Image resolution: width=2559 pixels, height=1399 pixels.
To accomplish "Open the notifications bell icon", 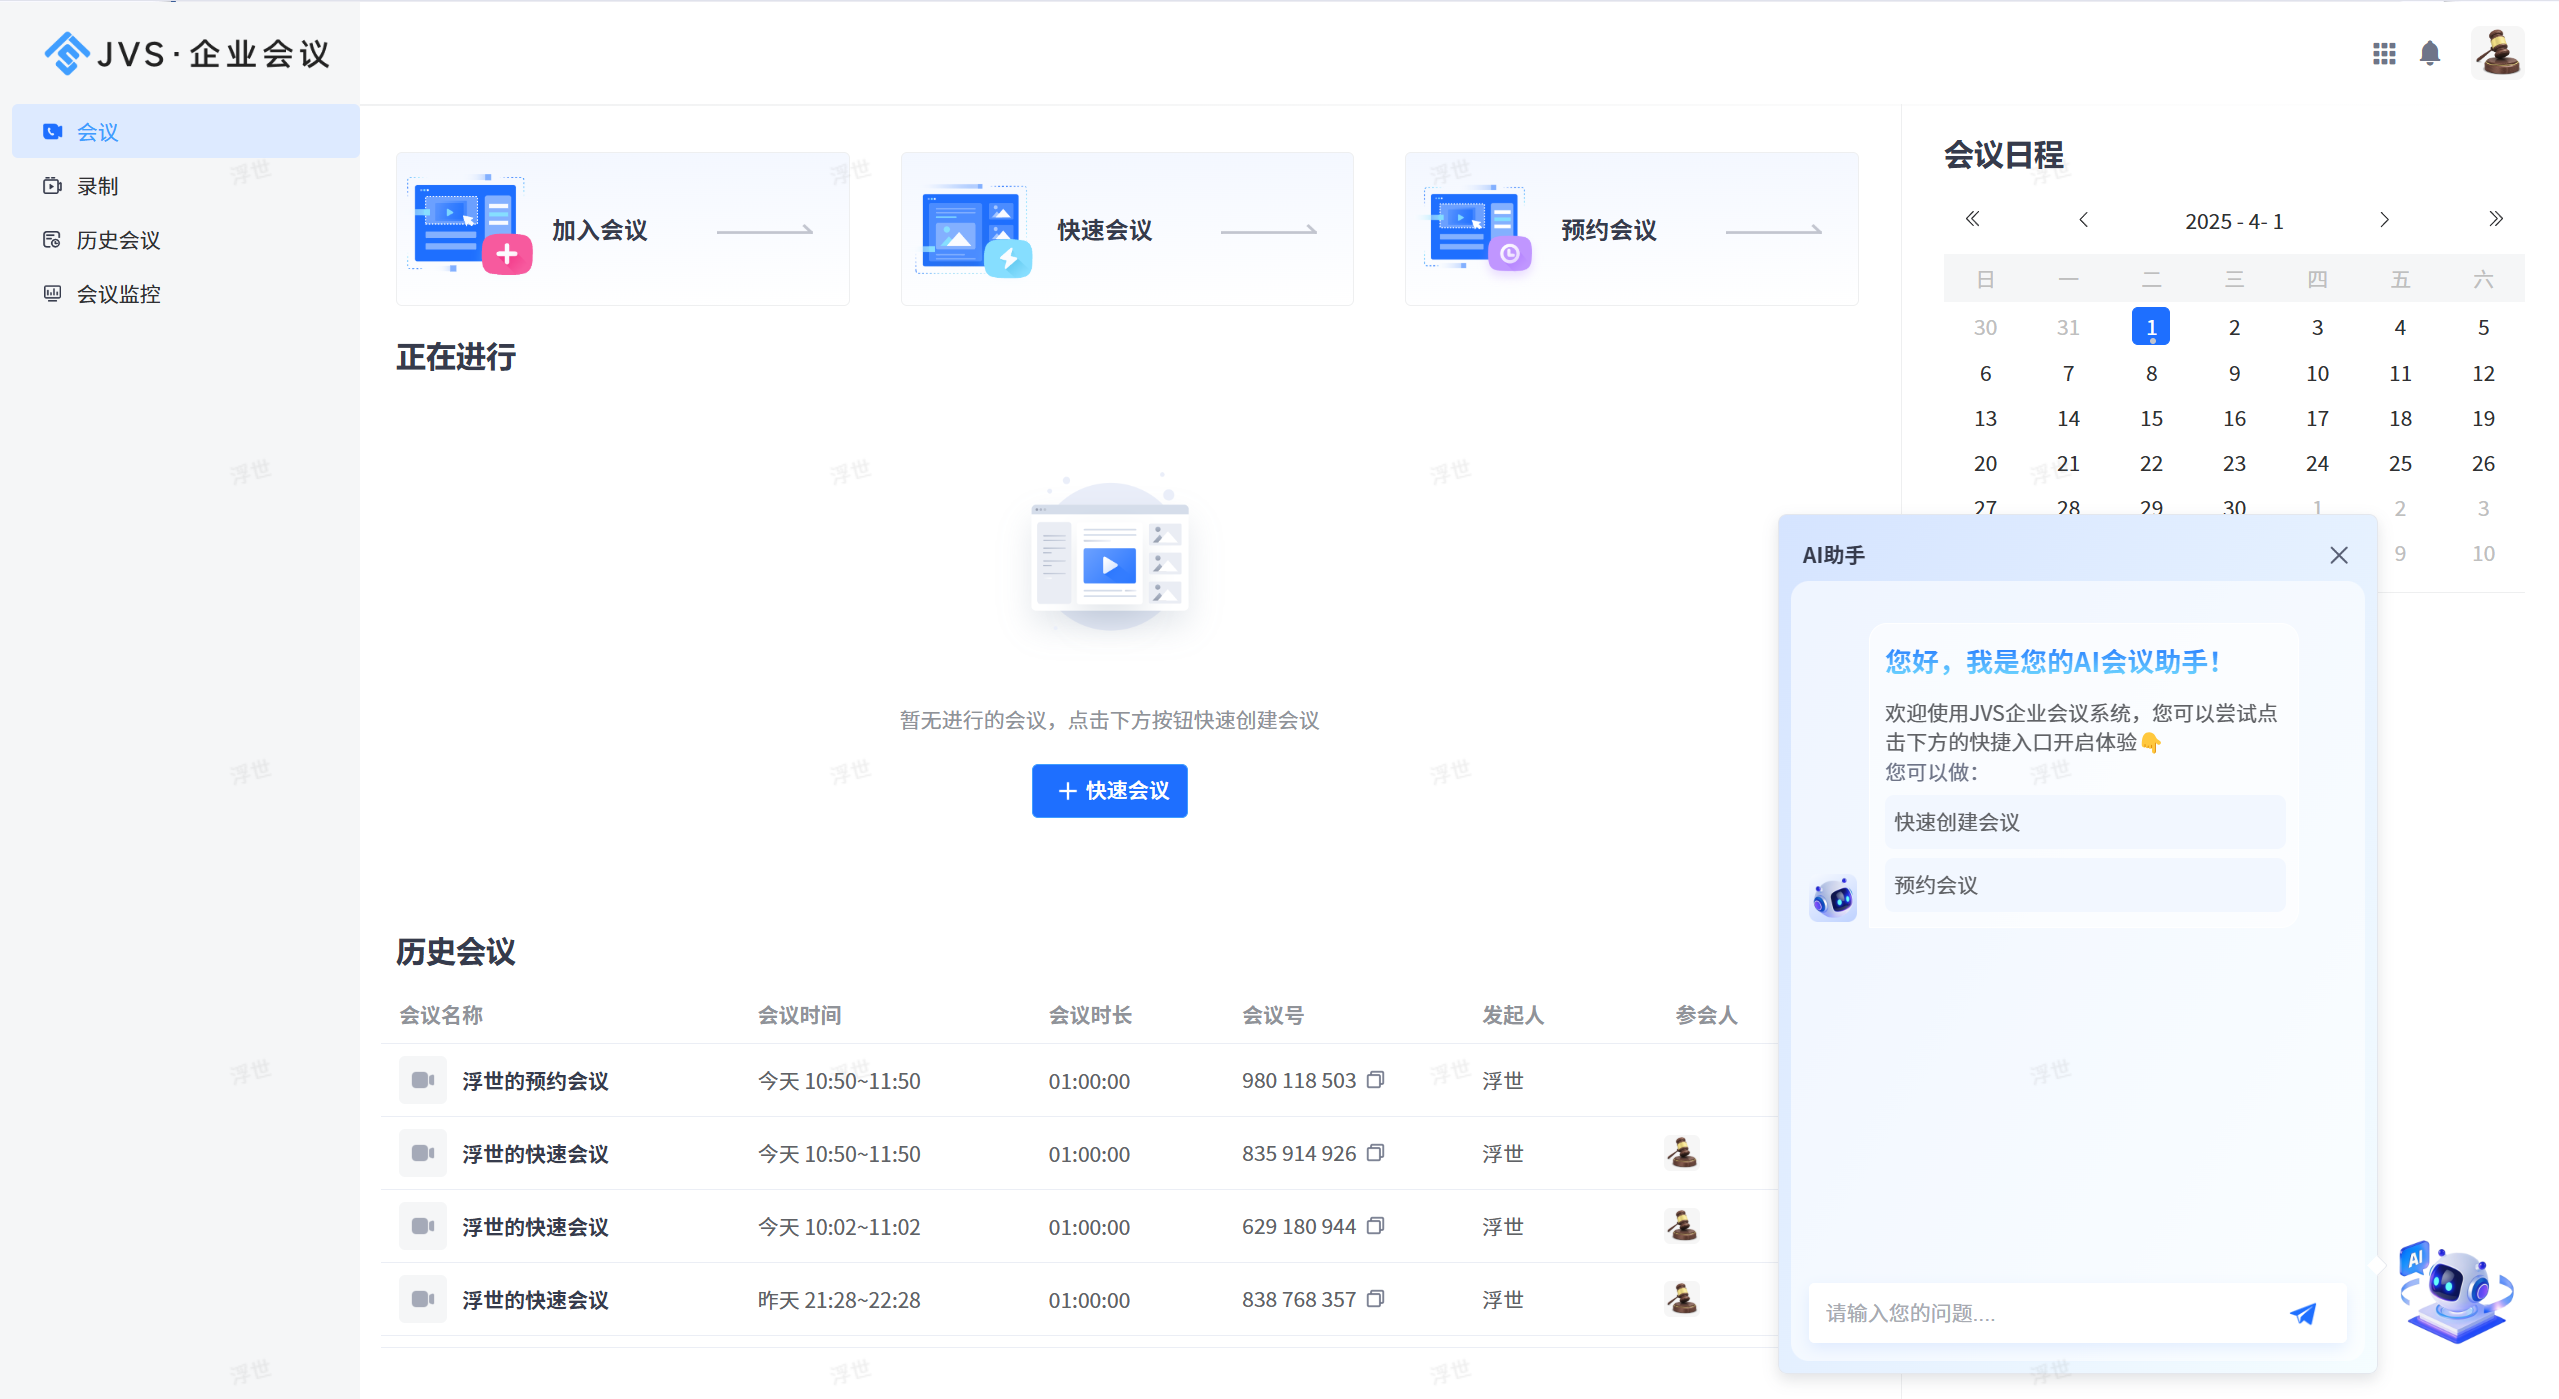I will click(2429, 53).
